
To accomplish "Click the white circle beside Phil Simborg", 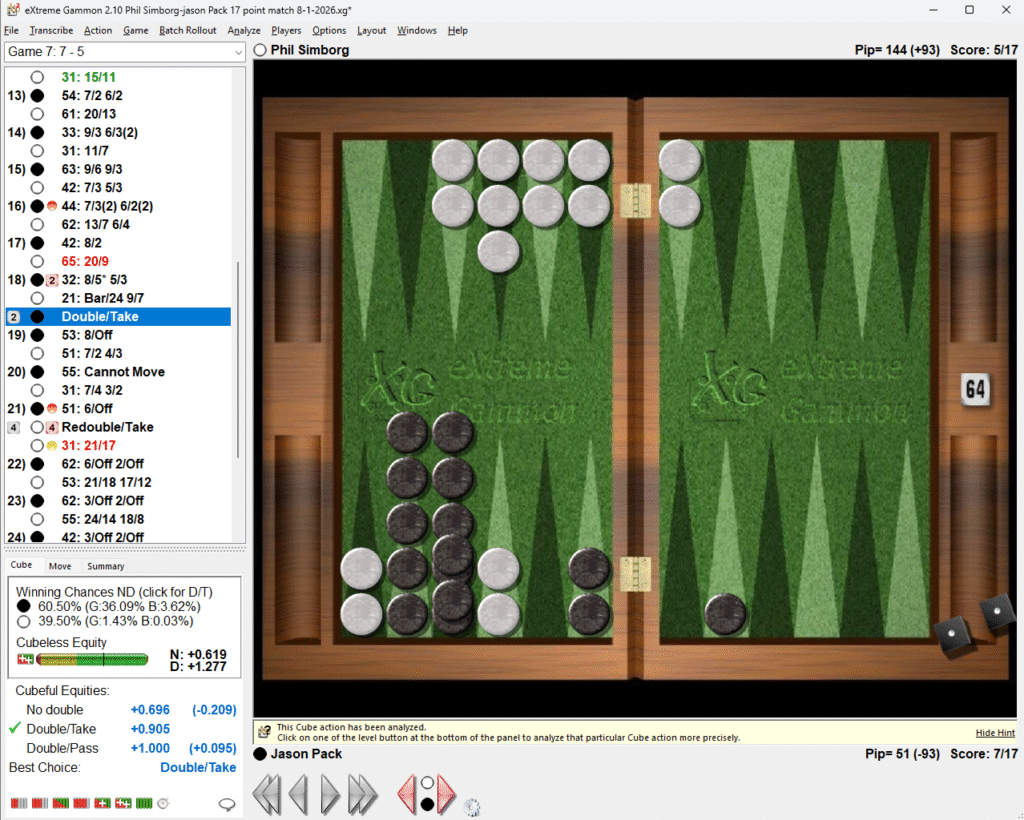I will [x=260, y=50].
